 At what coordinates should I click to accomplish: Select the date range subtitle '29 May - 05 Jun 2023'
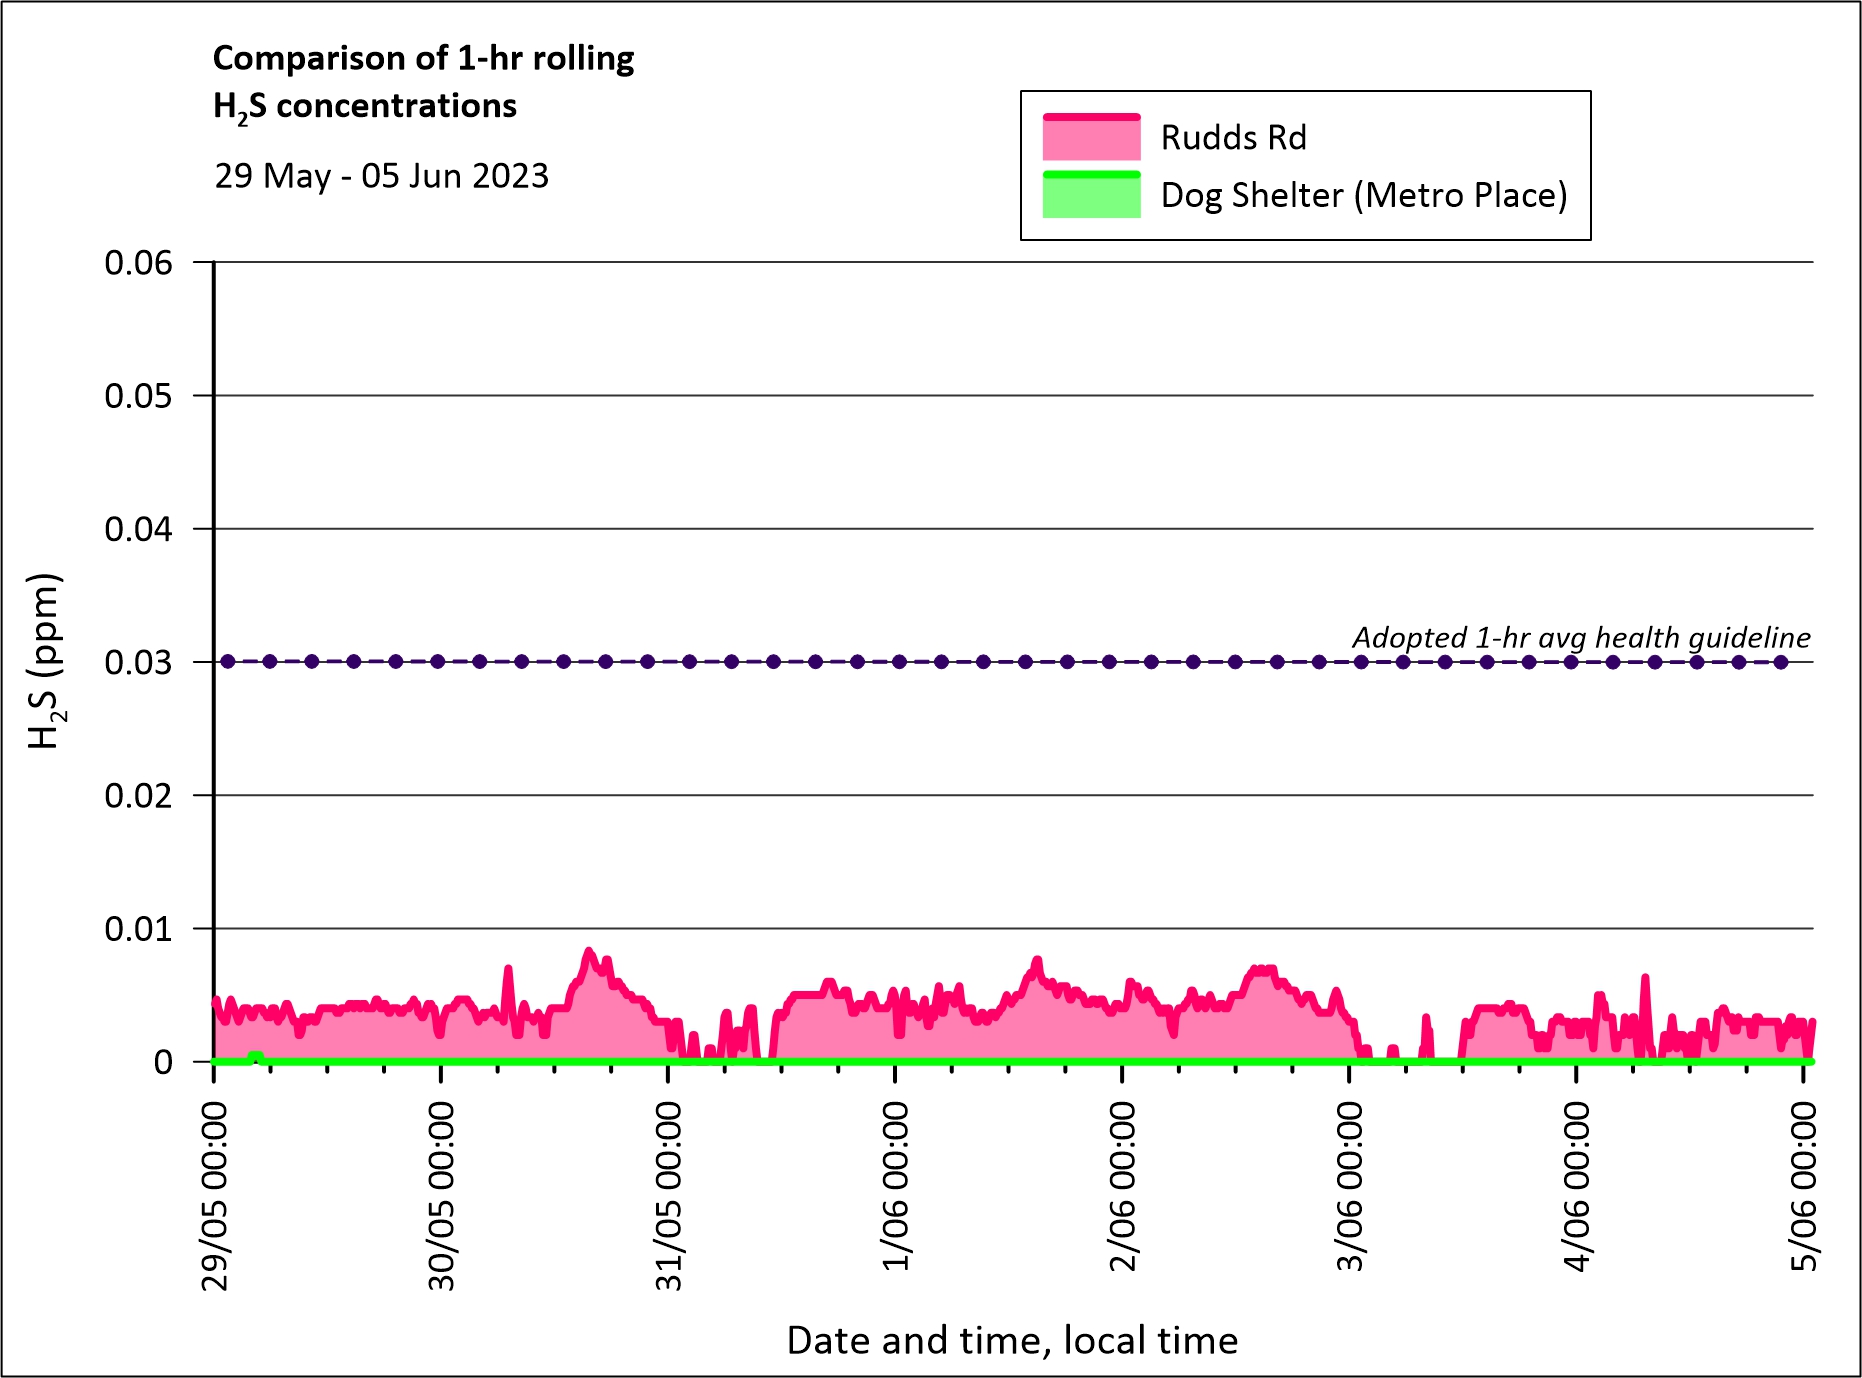pyautogui.click(x=381, y=176)
